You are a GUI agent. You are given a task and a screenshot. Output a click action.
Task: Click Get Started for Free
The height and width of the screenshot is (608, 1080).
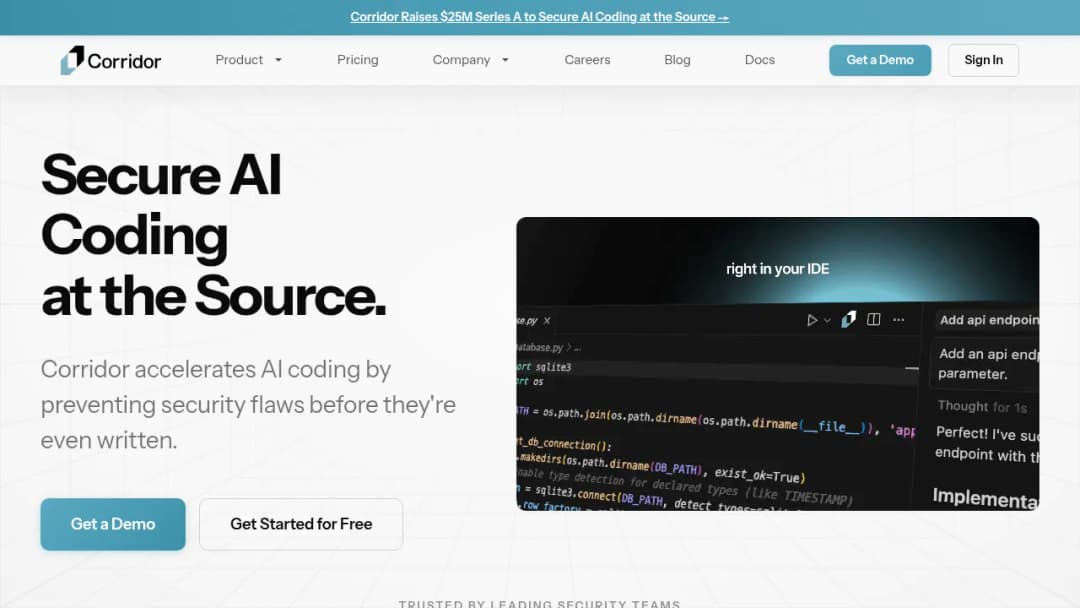(x=301, y=524)
